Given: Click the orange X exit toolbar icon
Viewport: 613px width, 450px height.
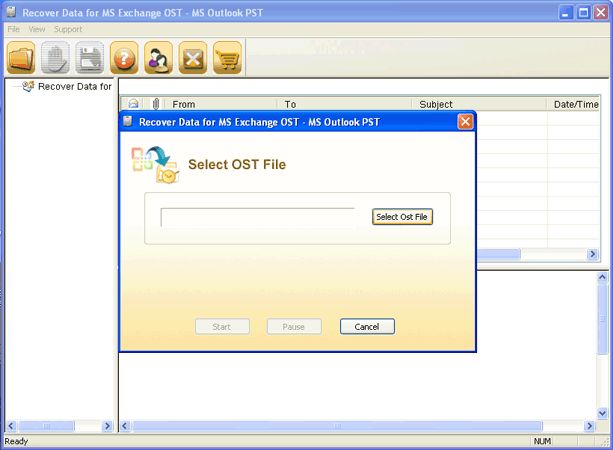Looking at the screenshot, I should point(193,58).
